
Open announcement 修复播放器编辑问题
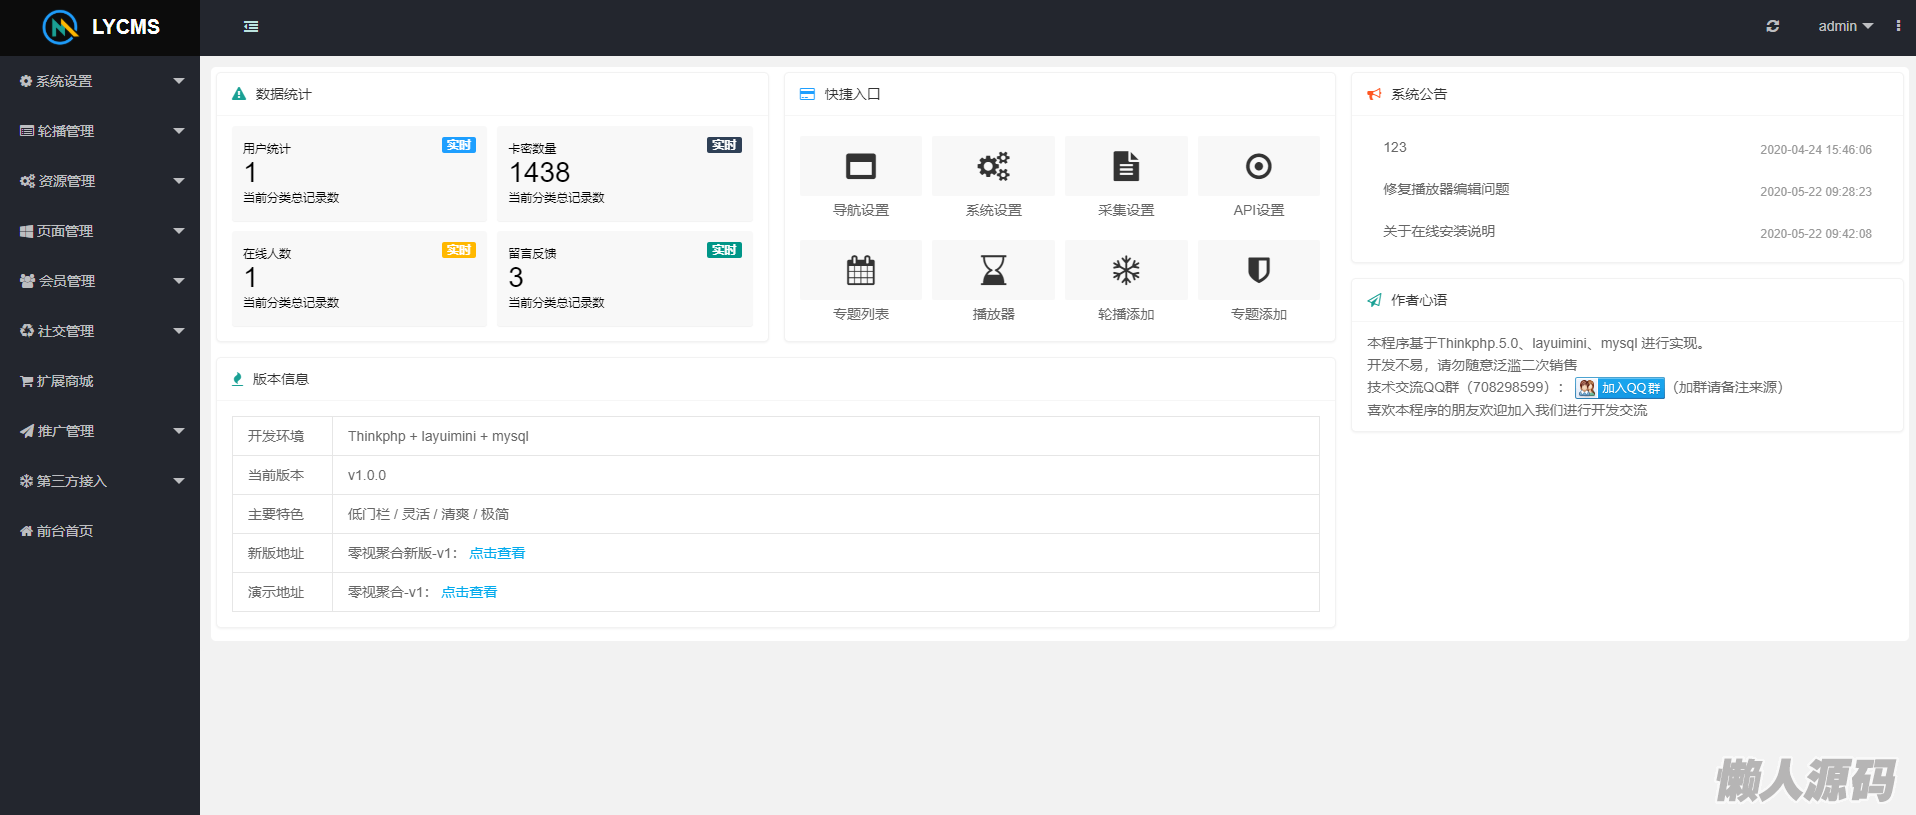click(1446, 189)
